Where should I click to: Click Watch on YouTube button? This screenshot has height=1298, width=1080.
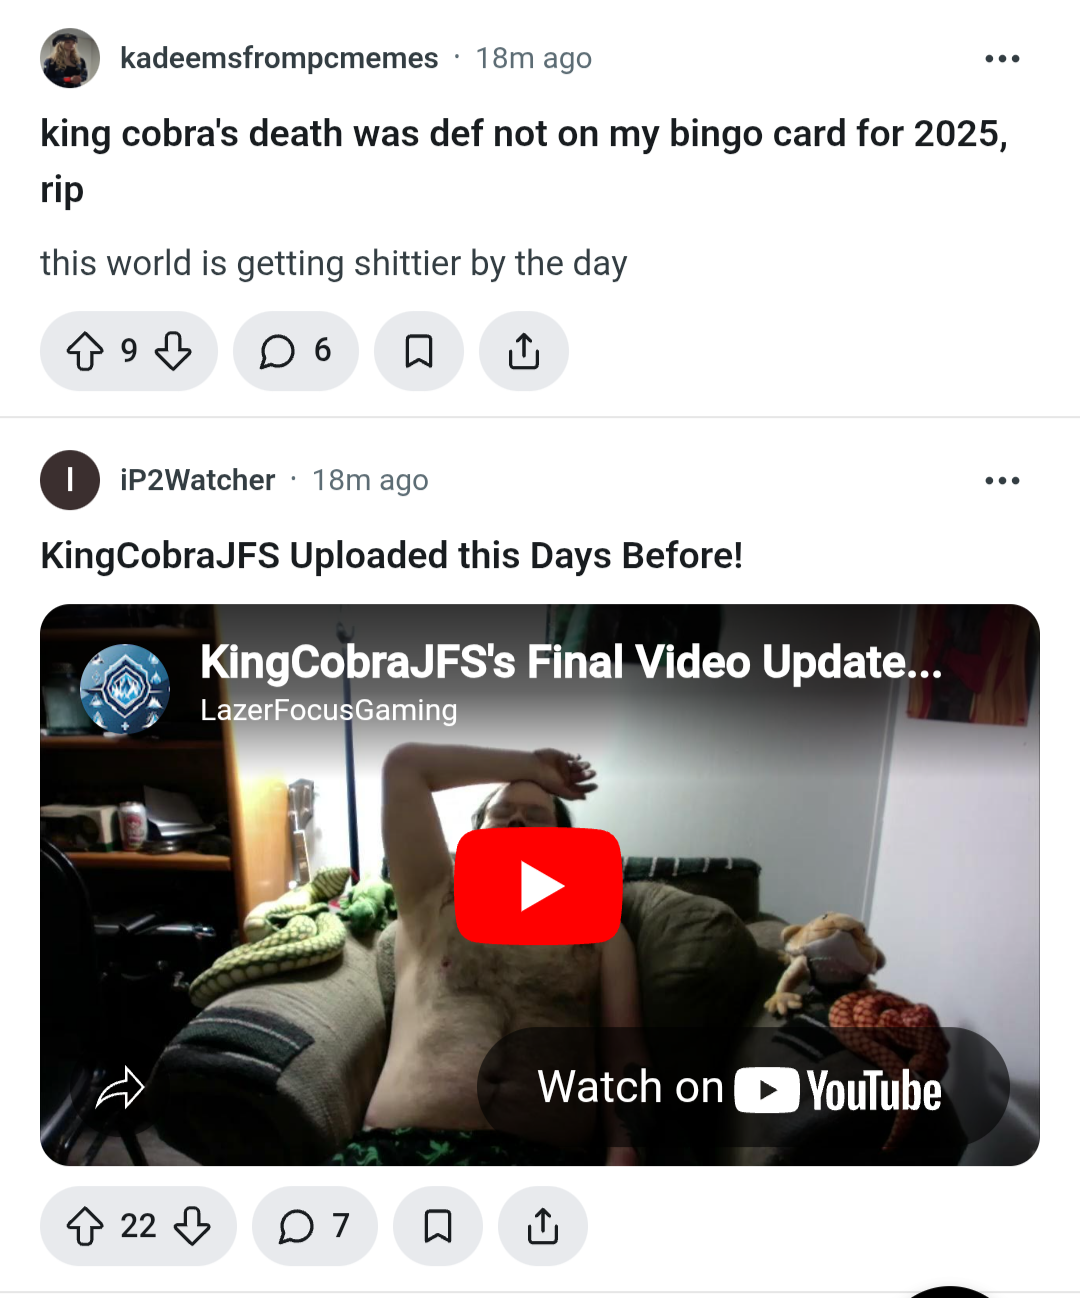tap(743, 1087)
